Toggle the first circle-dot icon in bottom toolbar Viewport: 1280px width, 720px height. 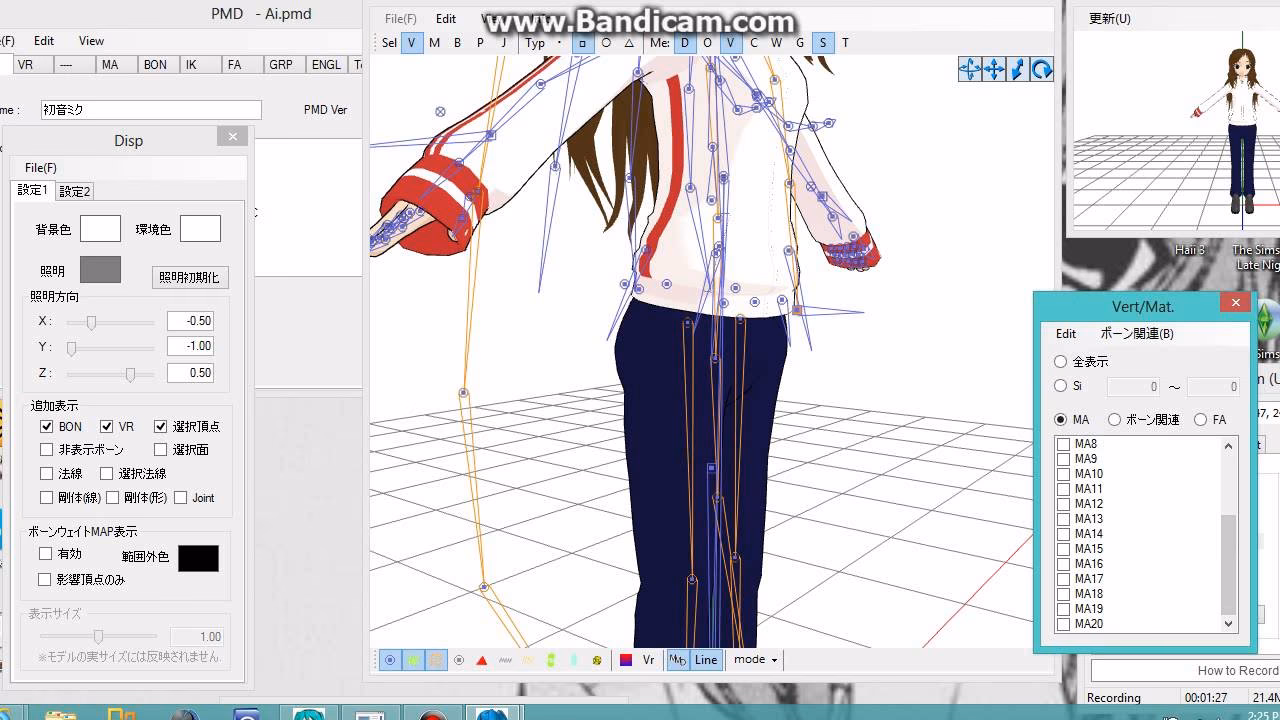coord(390,660)
